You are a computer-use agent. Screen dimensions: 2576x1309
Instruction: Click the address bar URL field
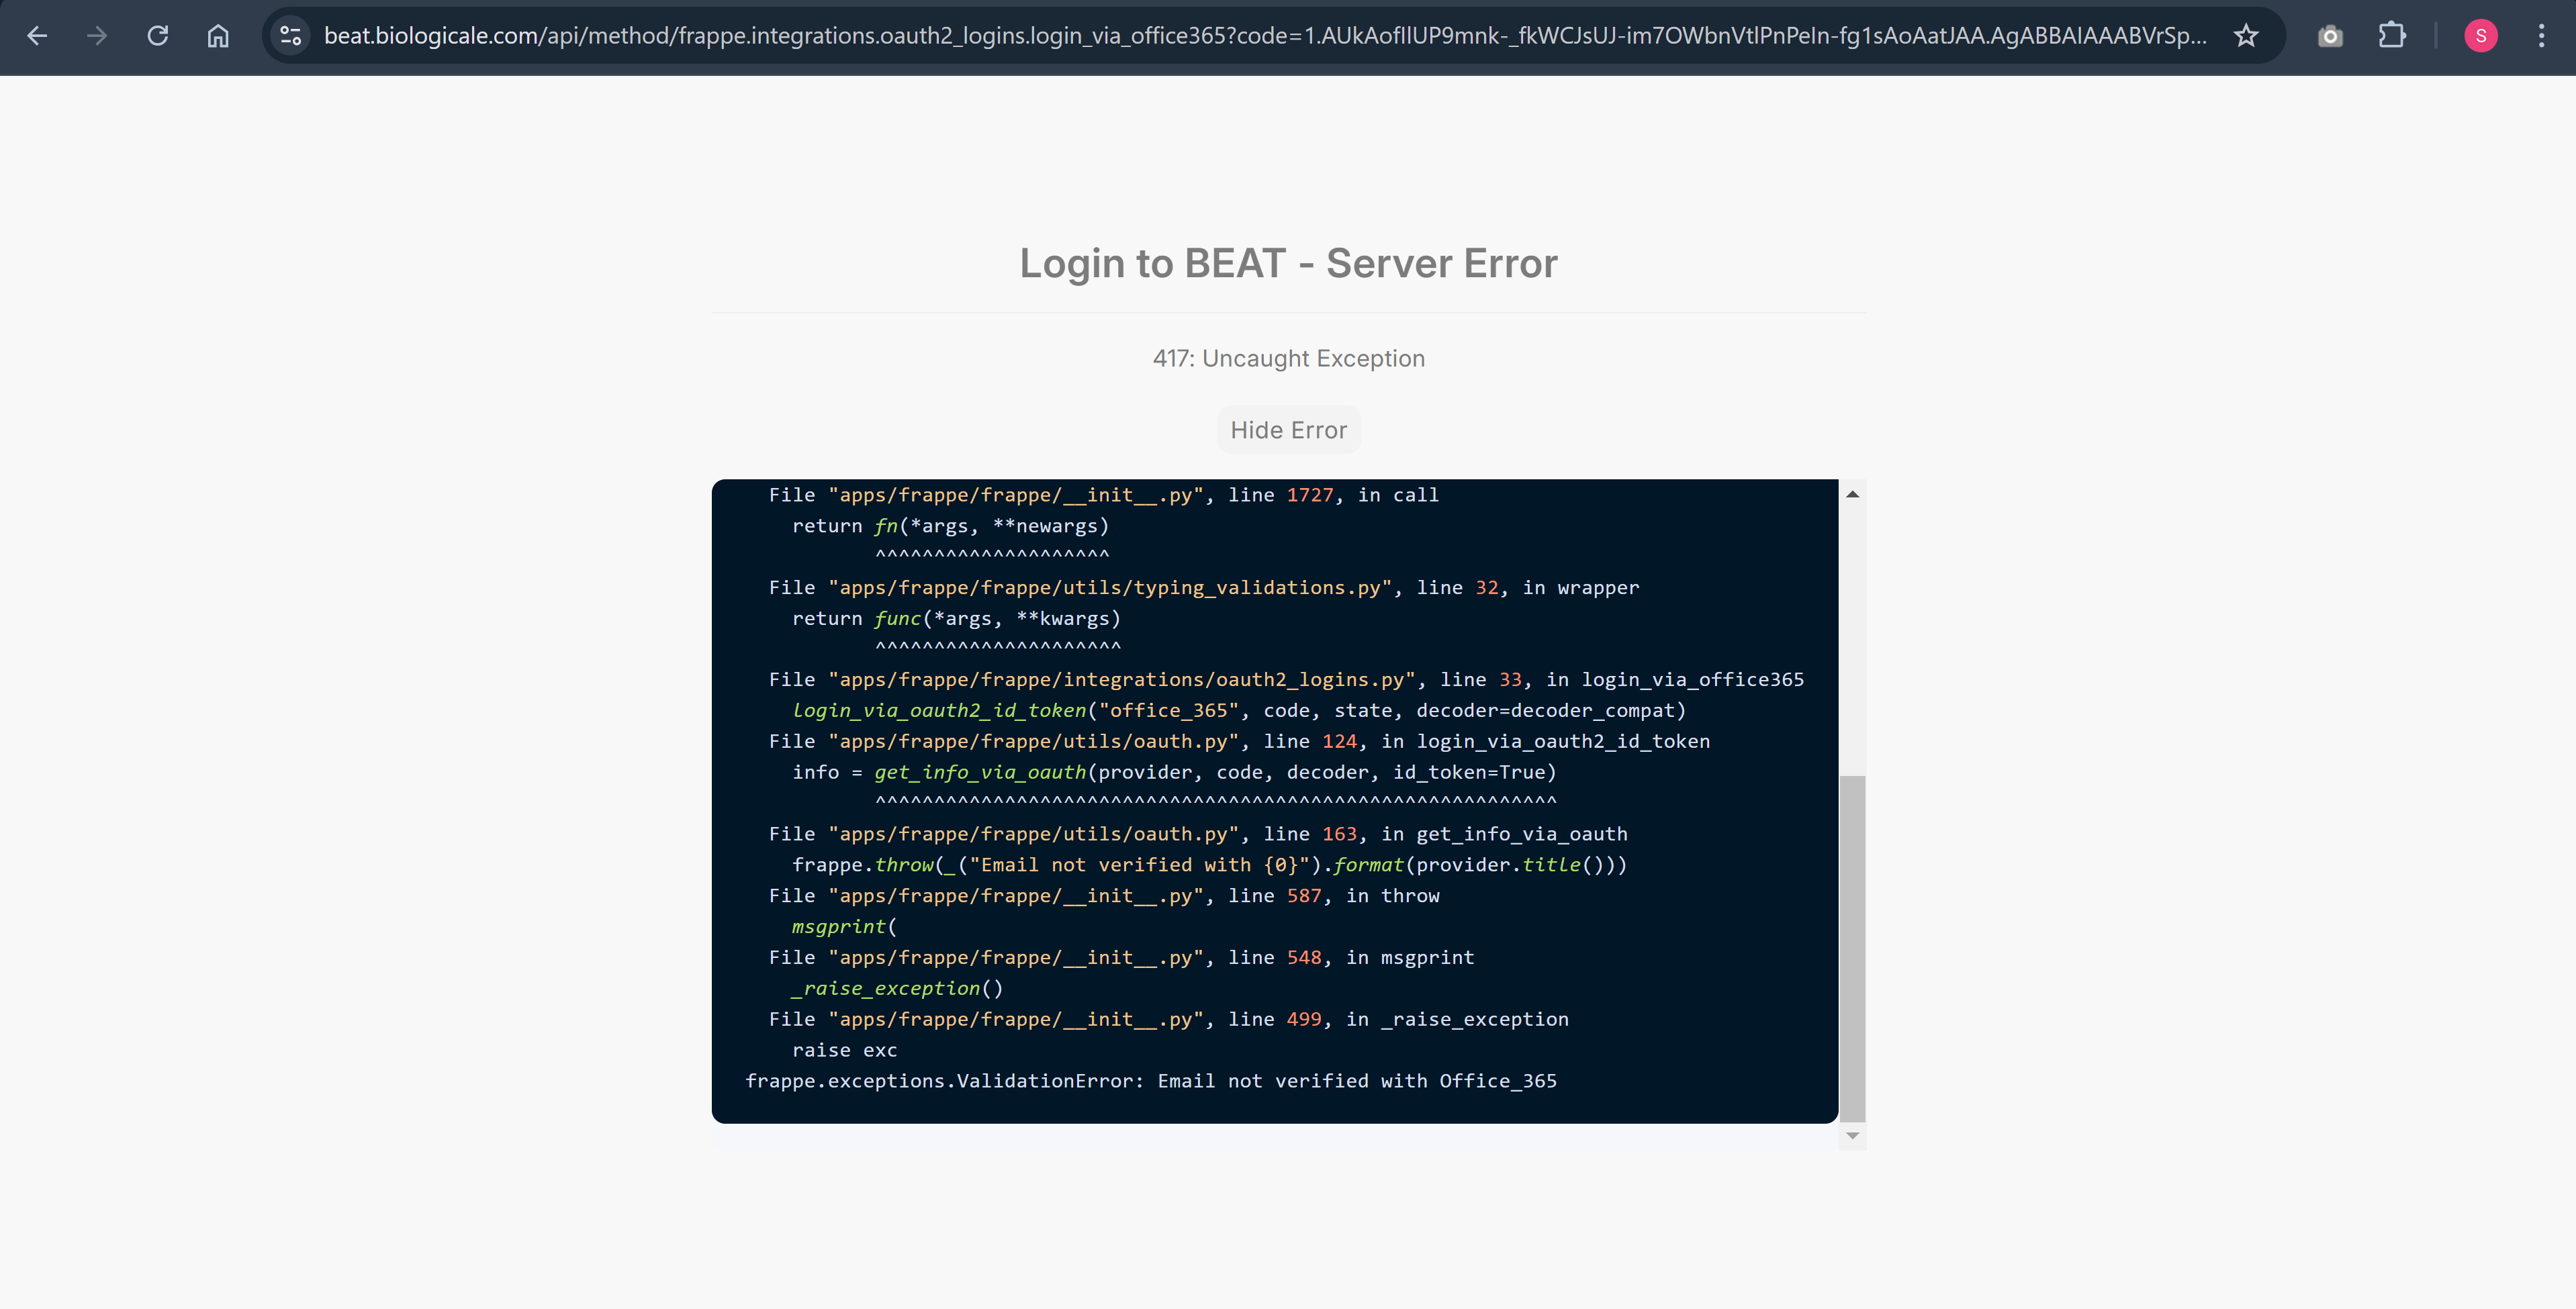pos(1264,36)
